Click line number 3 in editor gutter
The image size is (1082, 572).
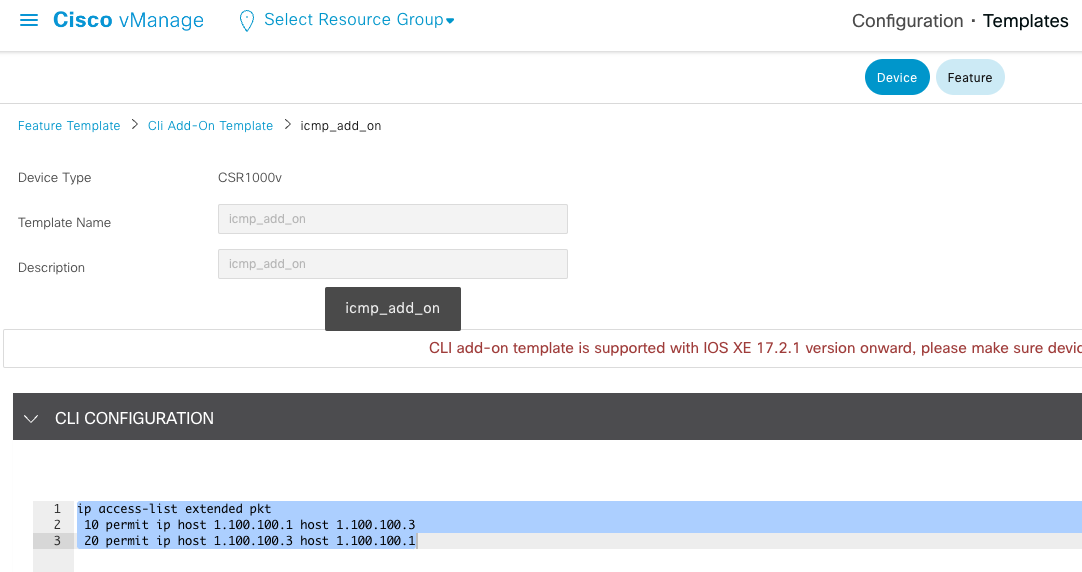click(x=57, y=541)
